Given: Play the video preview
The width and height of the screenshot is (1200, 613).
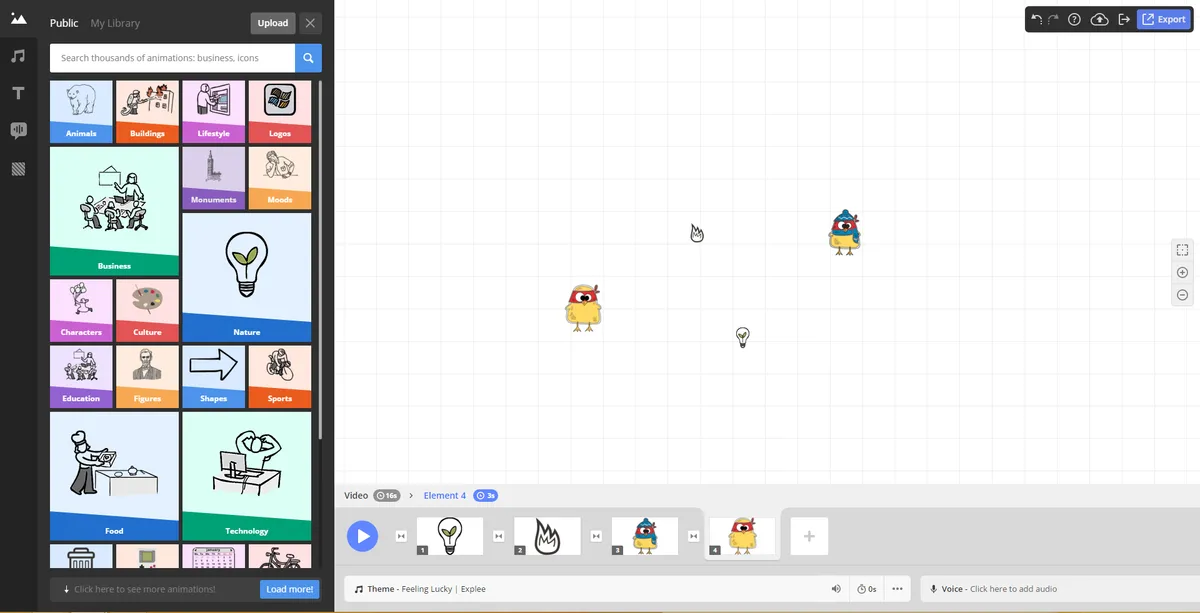Looking at the screenshot, I should coord(363,536).
